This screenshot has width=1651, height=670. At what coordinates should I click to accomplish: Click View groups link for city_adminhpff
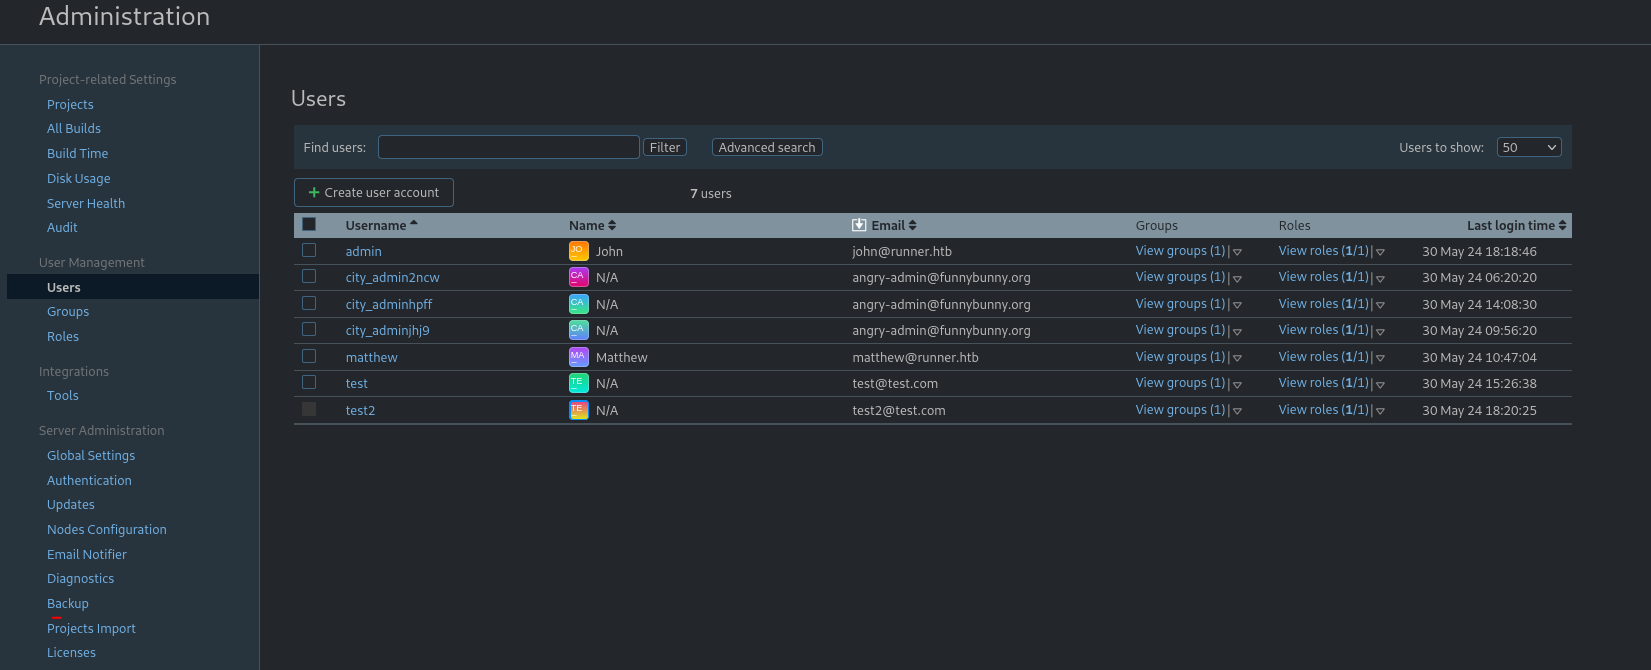point(1180,303)
